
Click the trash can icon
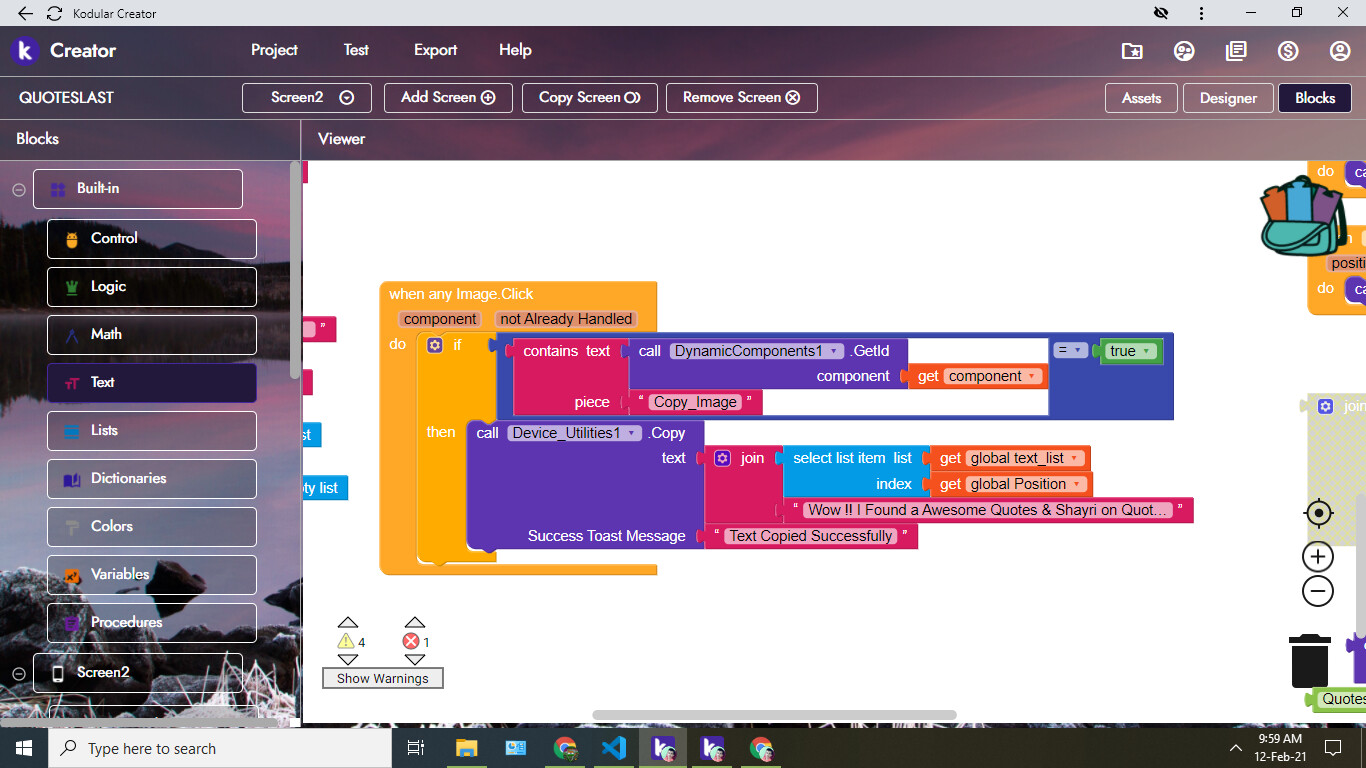(1309, 660)
